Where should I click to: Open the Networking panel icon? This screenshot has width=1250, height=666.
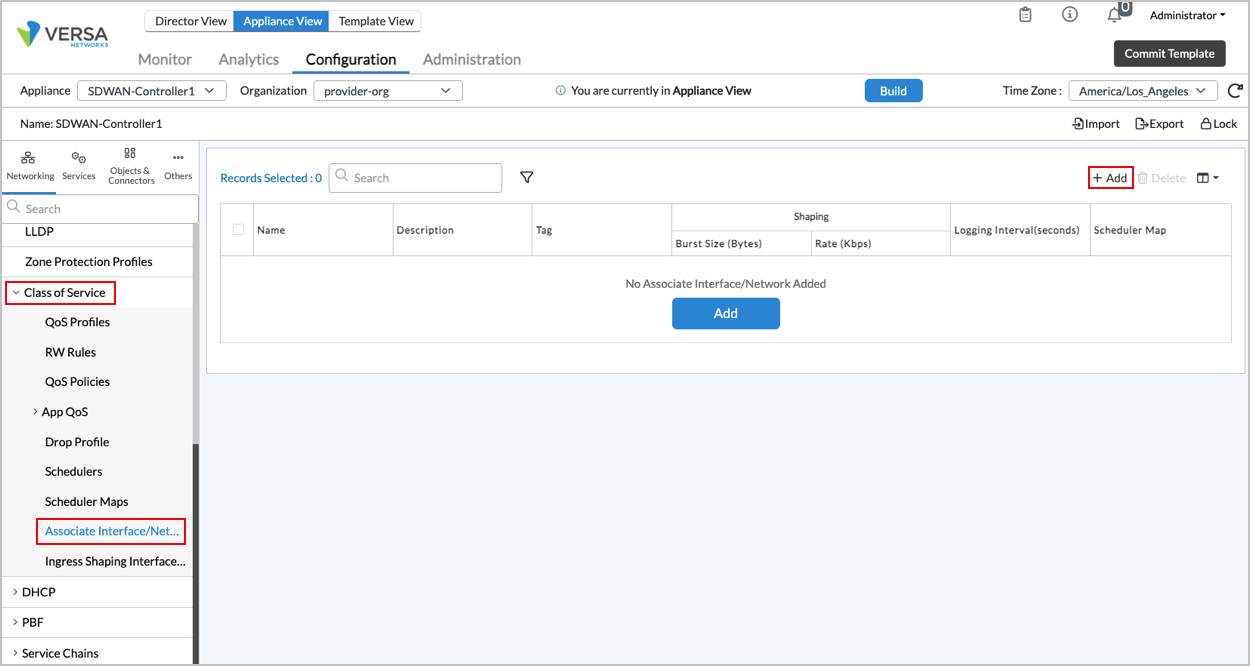click(29, 163)
